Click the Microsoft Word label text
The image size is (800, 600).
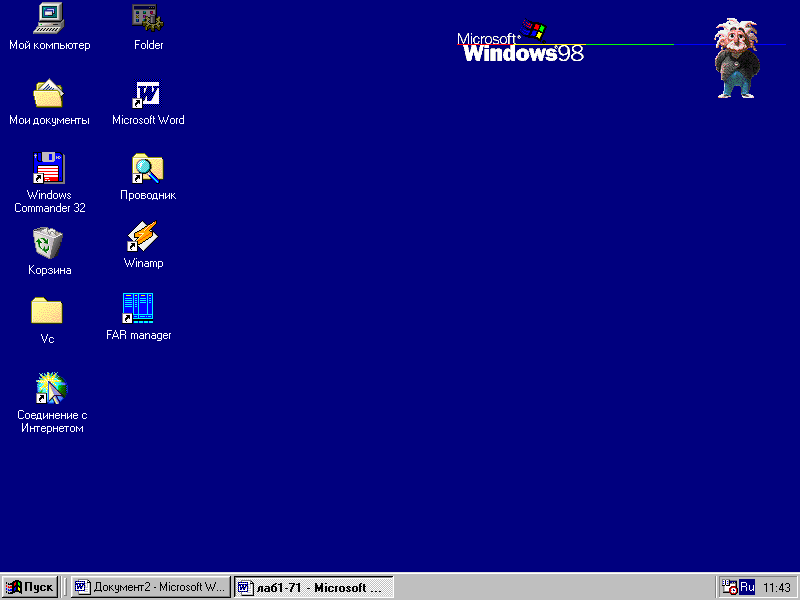coord(148,120)
